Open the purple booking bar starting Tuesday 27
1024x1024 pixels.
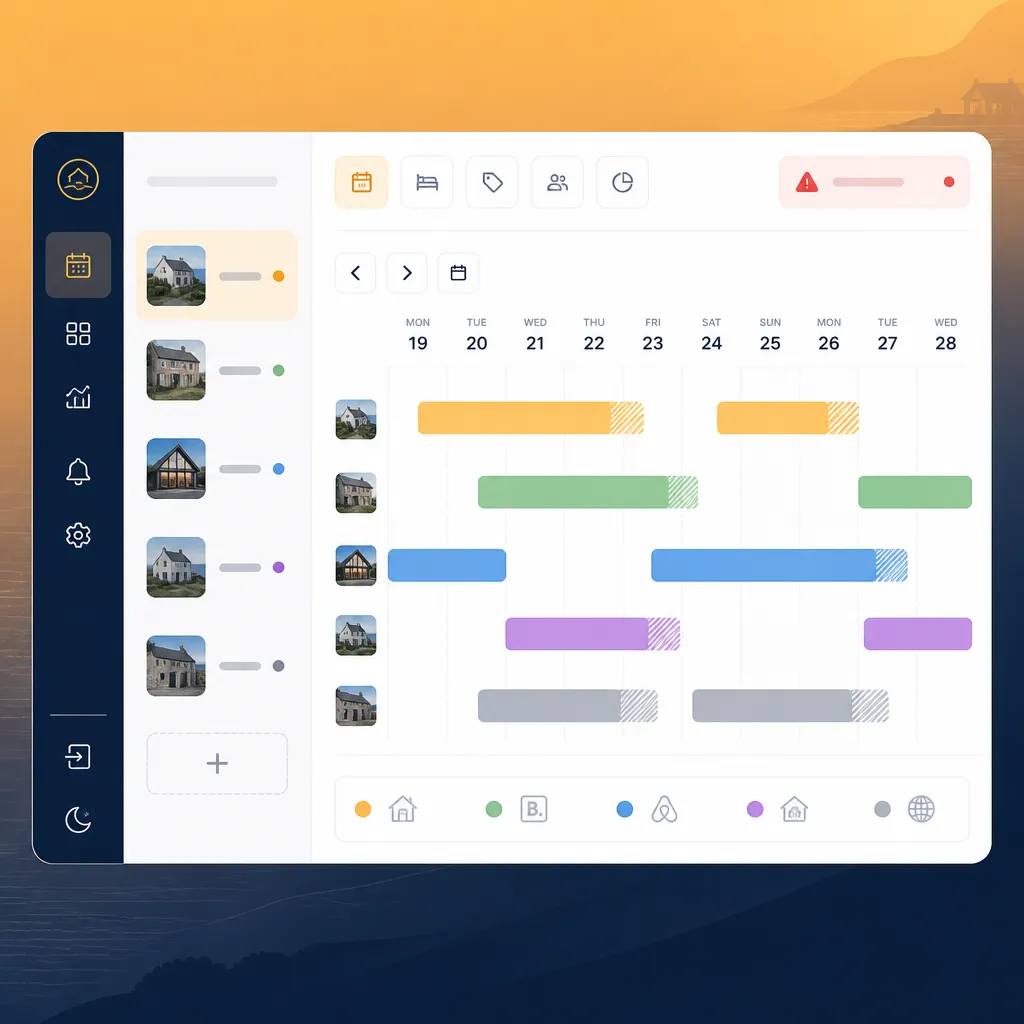pos(918,633)
